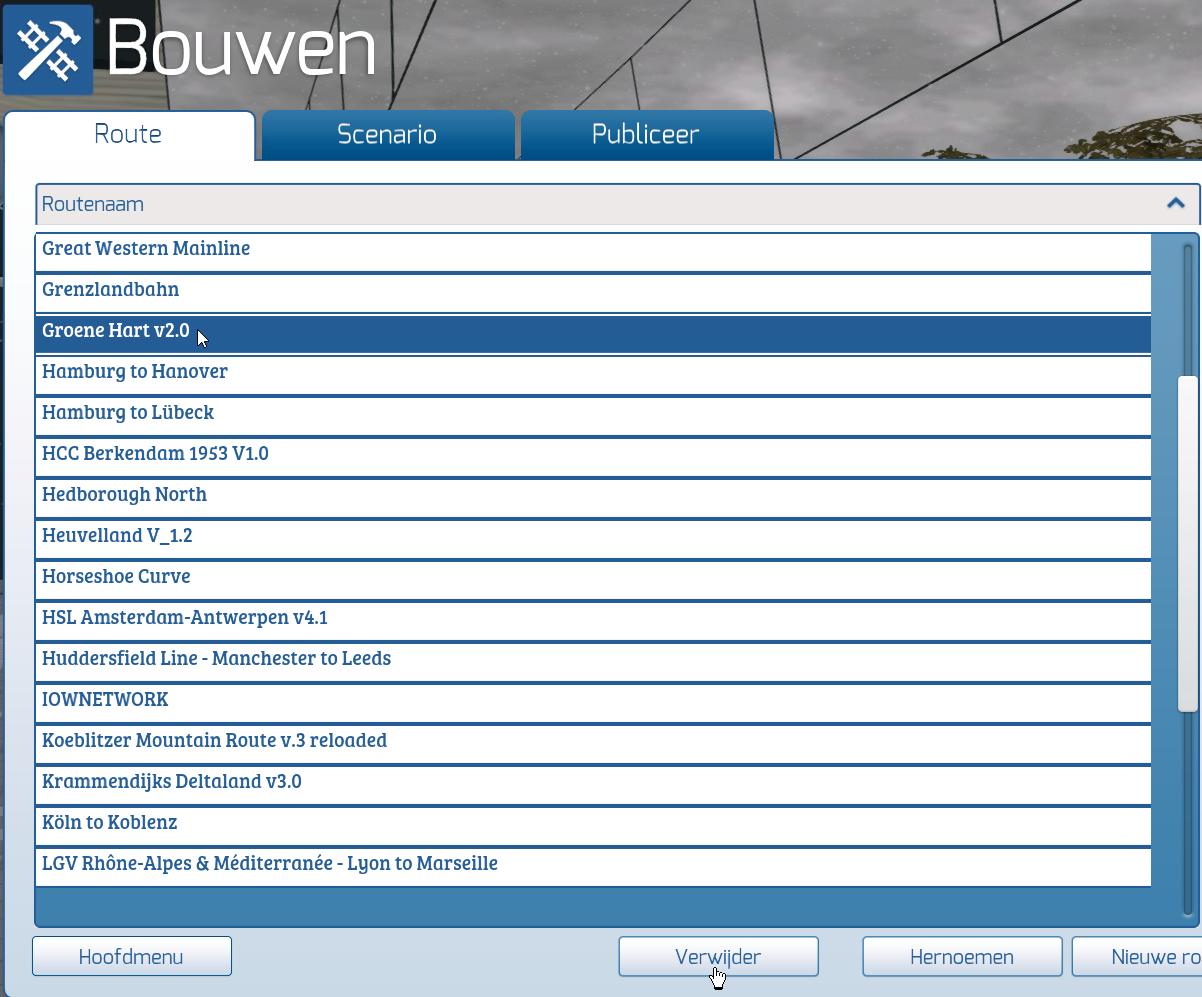Click the Hernoemen button
This screenshot has height=997, width=1202.
[x=961, y=957]
